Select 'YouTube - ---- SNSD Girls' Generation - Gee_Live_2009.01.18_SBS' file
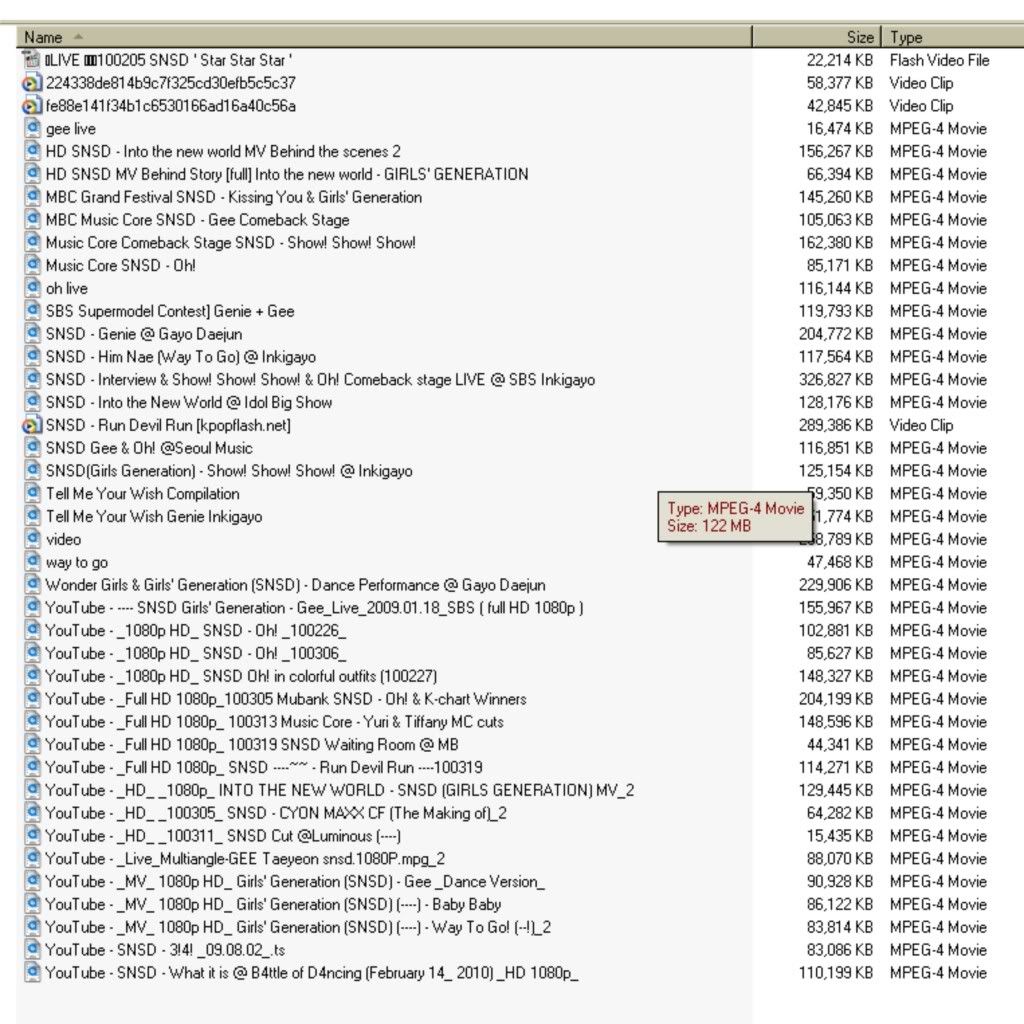1024x1024 pixels. pyautogui.click(x=314, y=608)
